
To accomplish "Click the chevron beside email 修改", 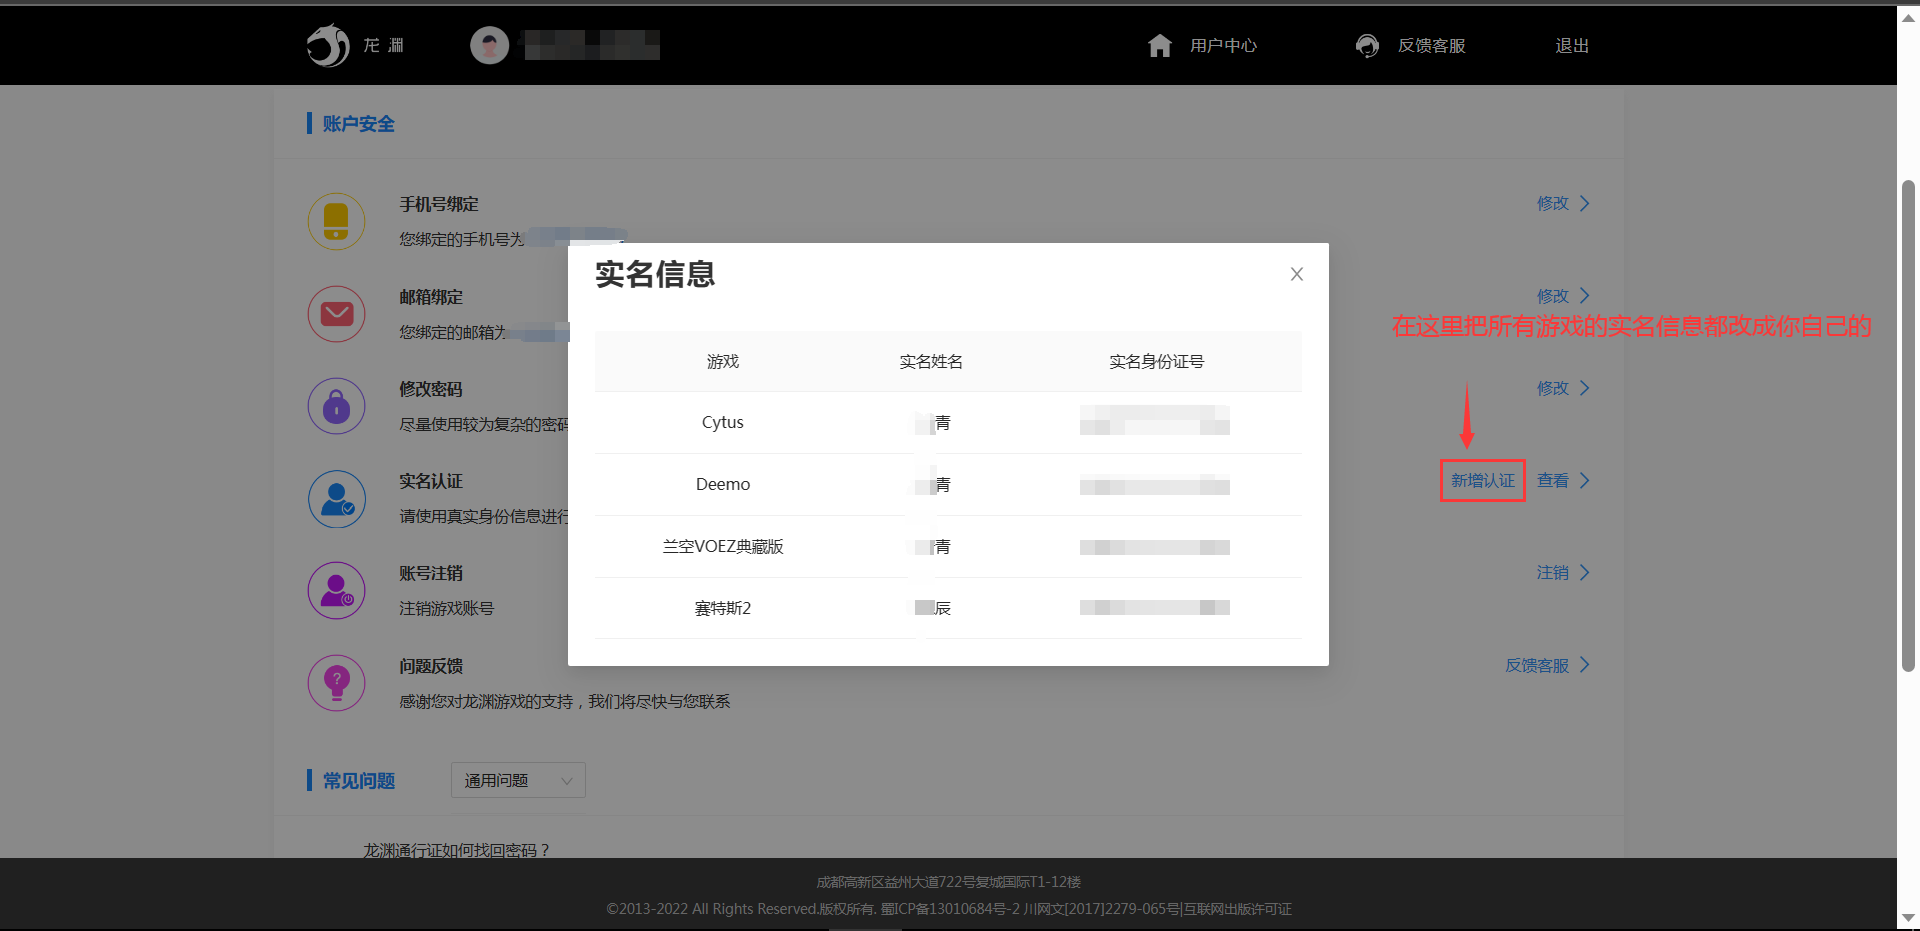I will point(1585,296).
